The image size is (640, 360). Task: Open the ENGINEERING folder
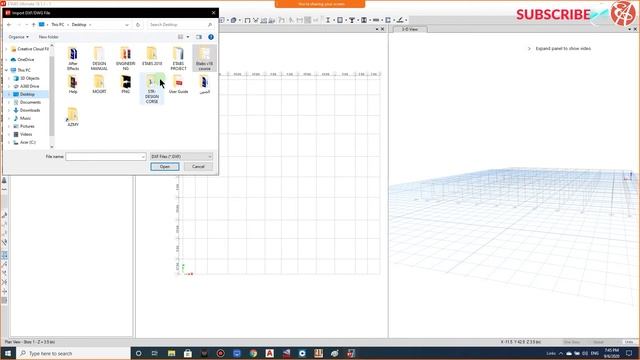pos(126,58)
